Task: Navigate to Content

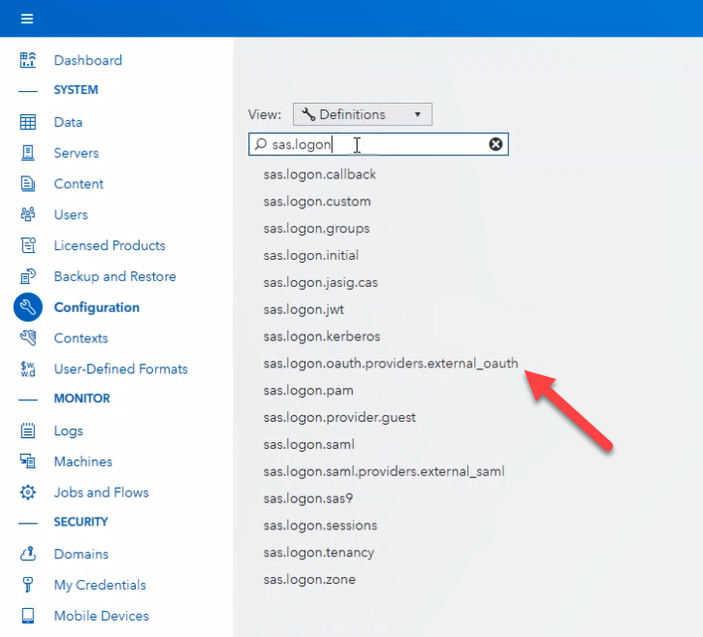Action: tap(78, 184)
